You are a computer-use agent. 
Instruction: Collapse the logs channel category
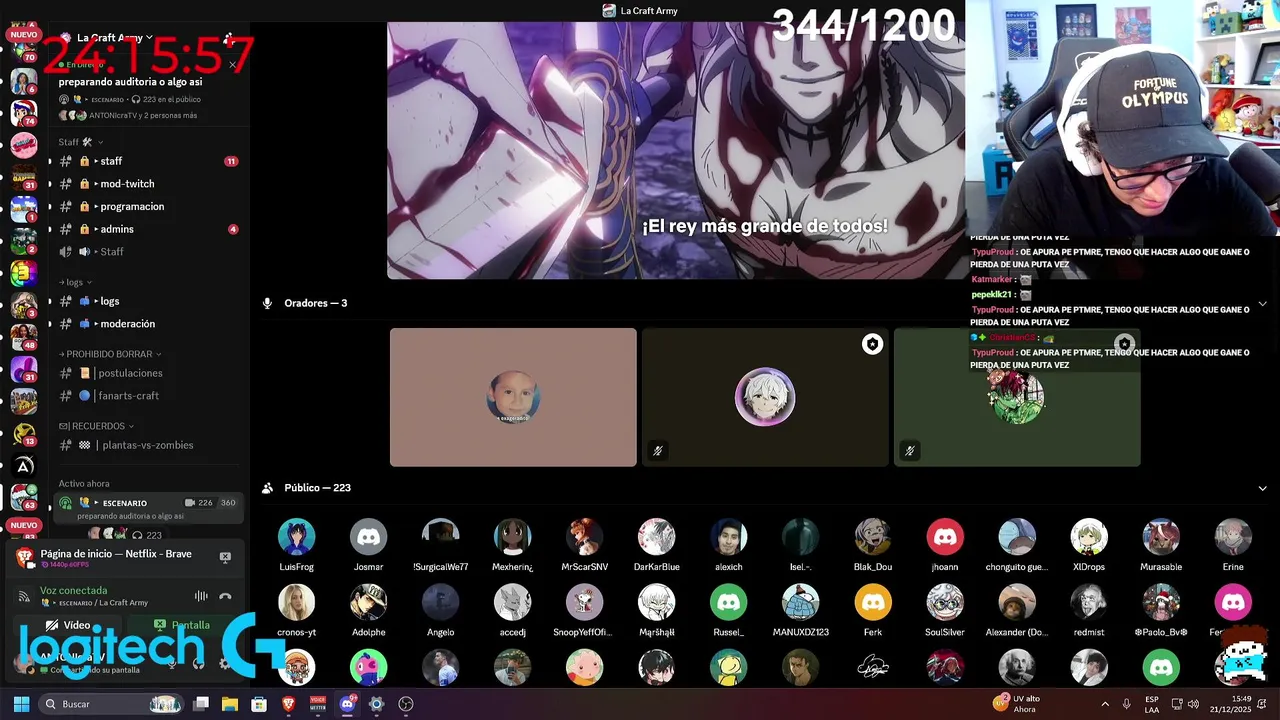tap(75, 282)
